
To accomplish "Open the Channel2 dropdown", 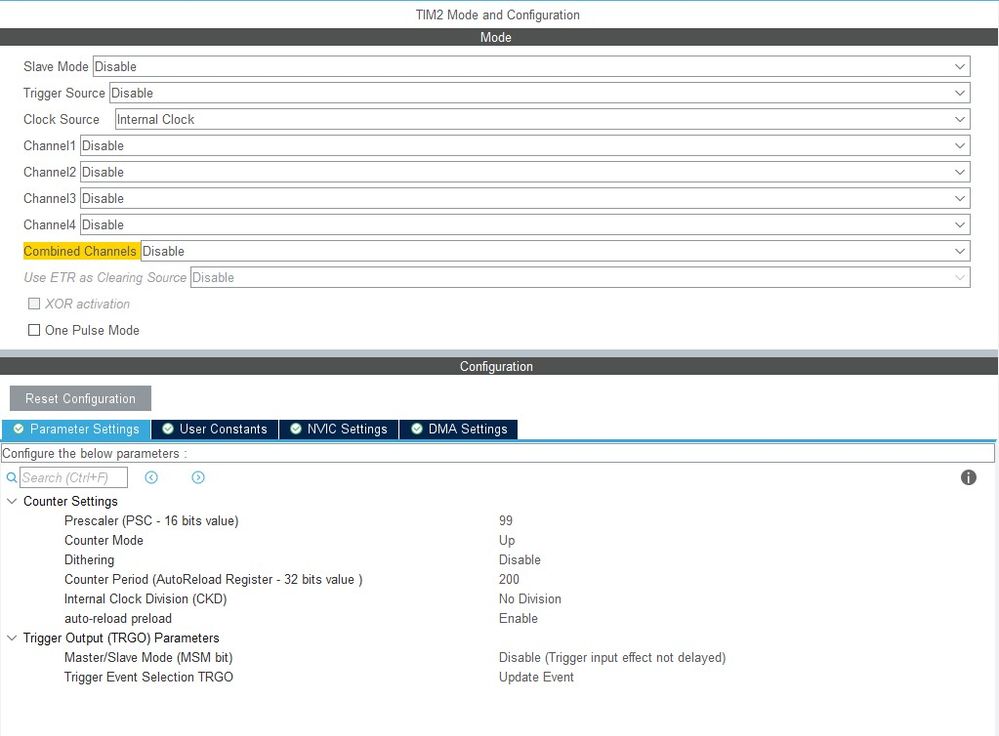I will click(525, 172).
